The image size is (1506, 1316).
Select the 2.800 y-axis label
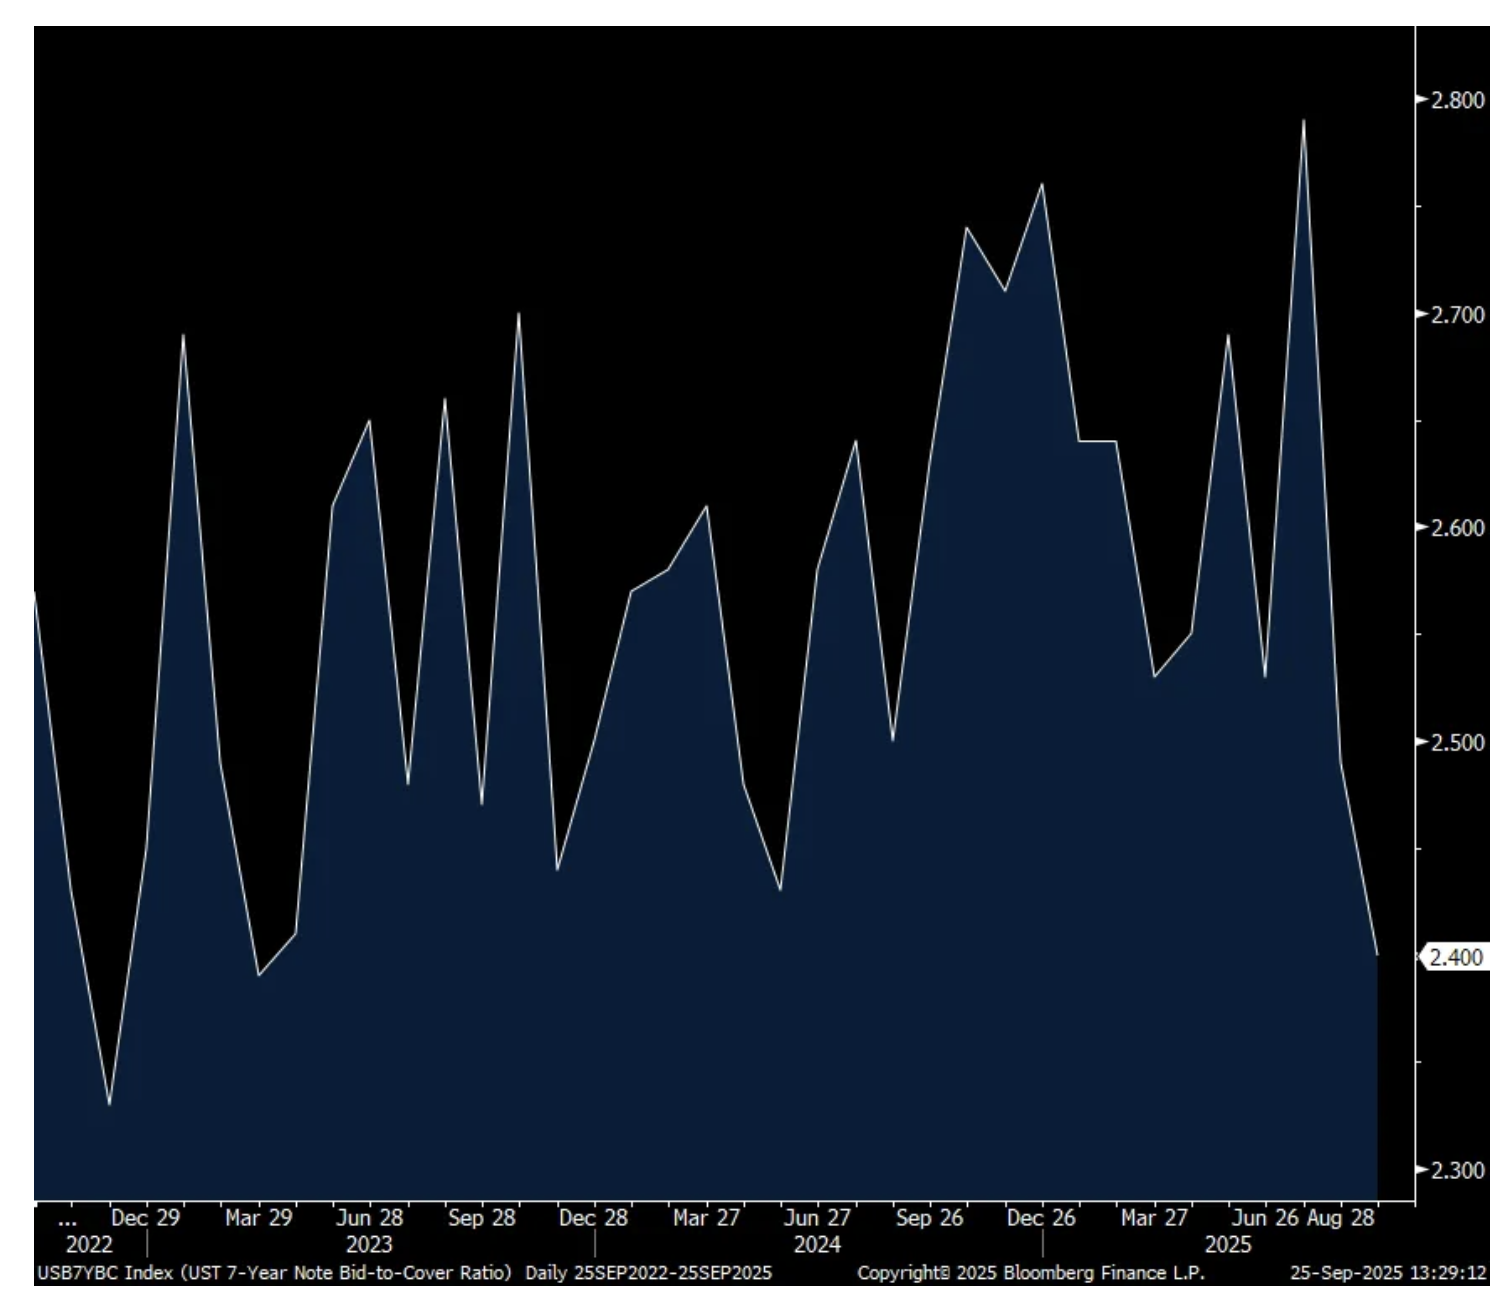pyautogui.click(x=1457, y=100)
